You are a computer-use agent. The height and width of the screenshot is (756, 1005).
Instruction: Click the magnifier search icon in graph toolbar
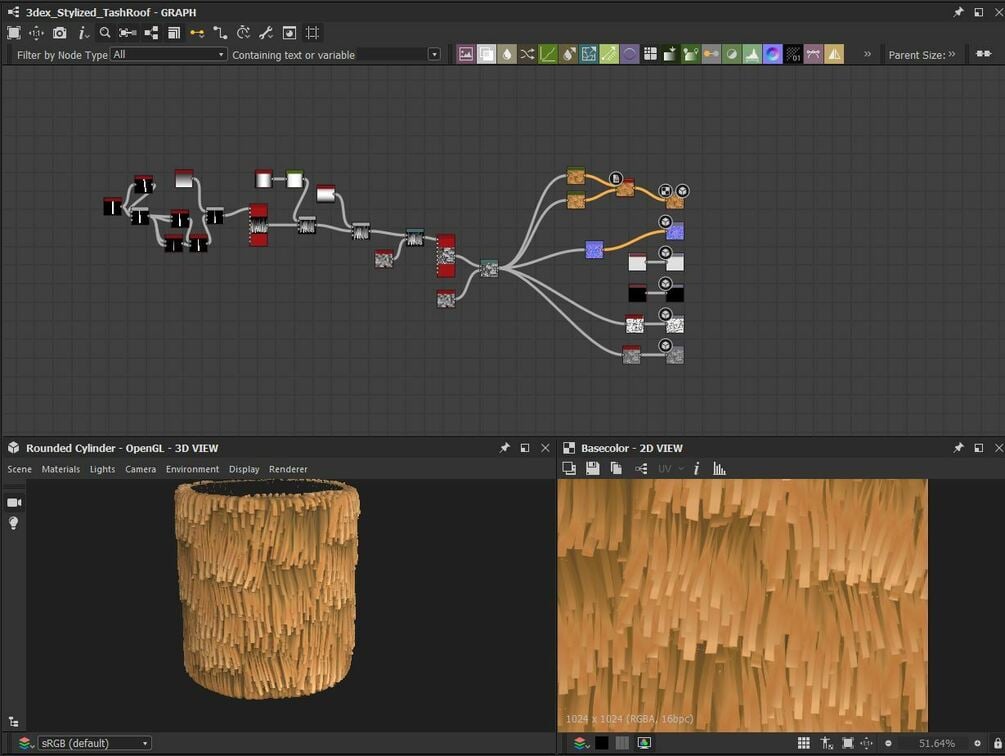[x=105, y=33]
